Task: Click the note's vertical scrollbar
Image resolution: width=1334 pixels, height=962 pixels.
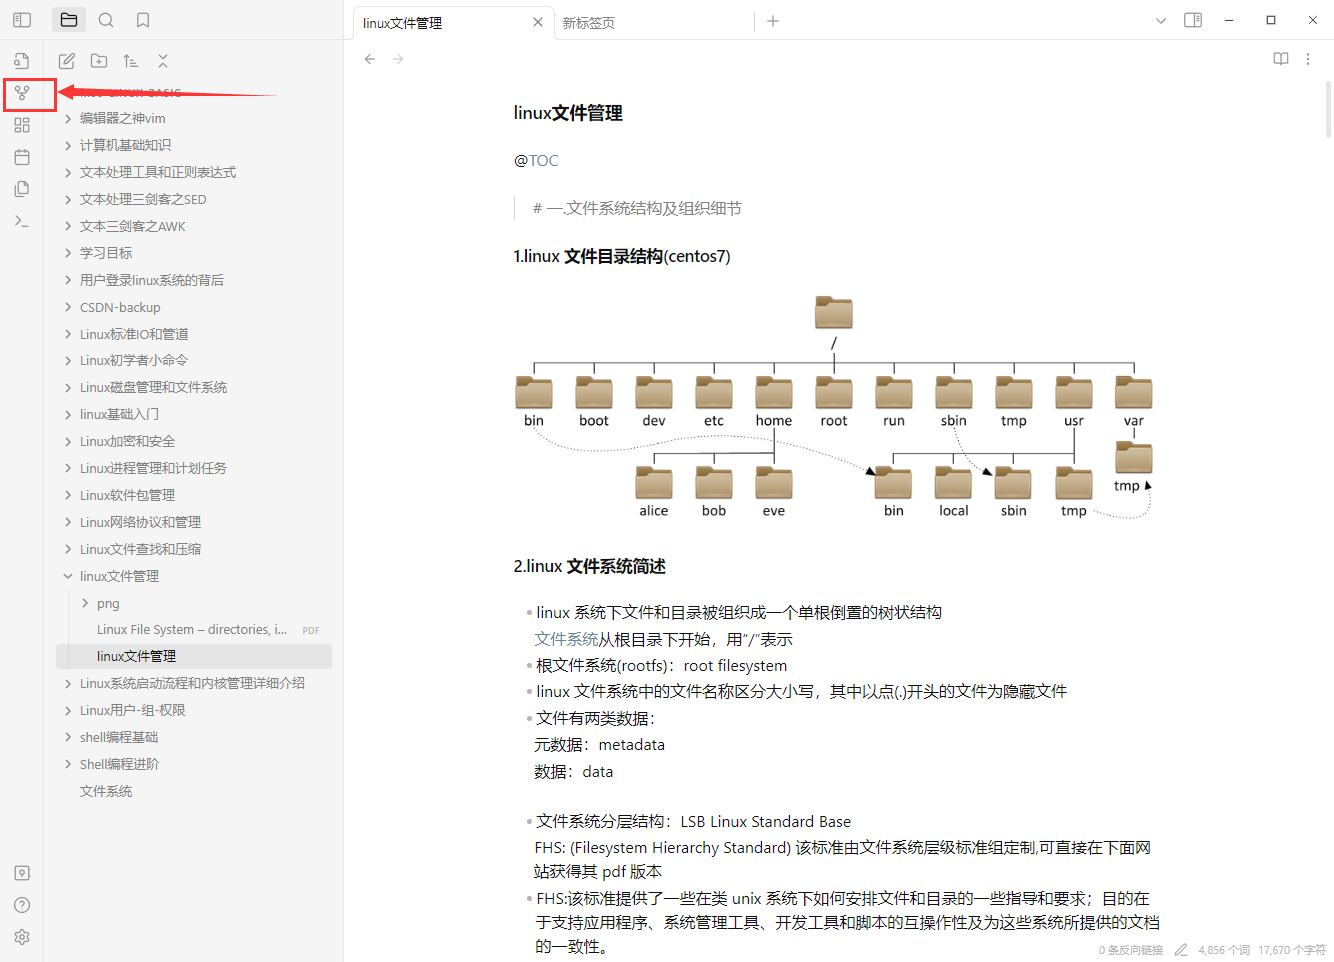Action: click(x=1328, y=110)
